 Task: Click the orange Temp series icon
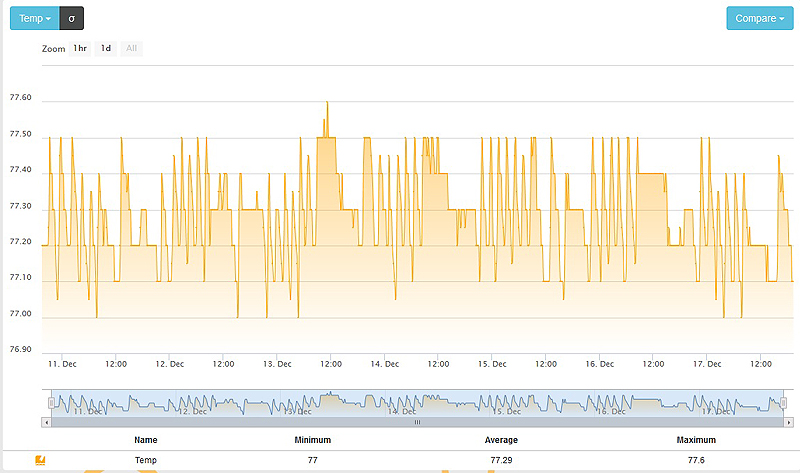tap(40, 460)
